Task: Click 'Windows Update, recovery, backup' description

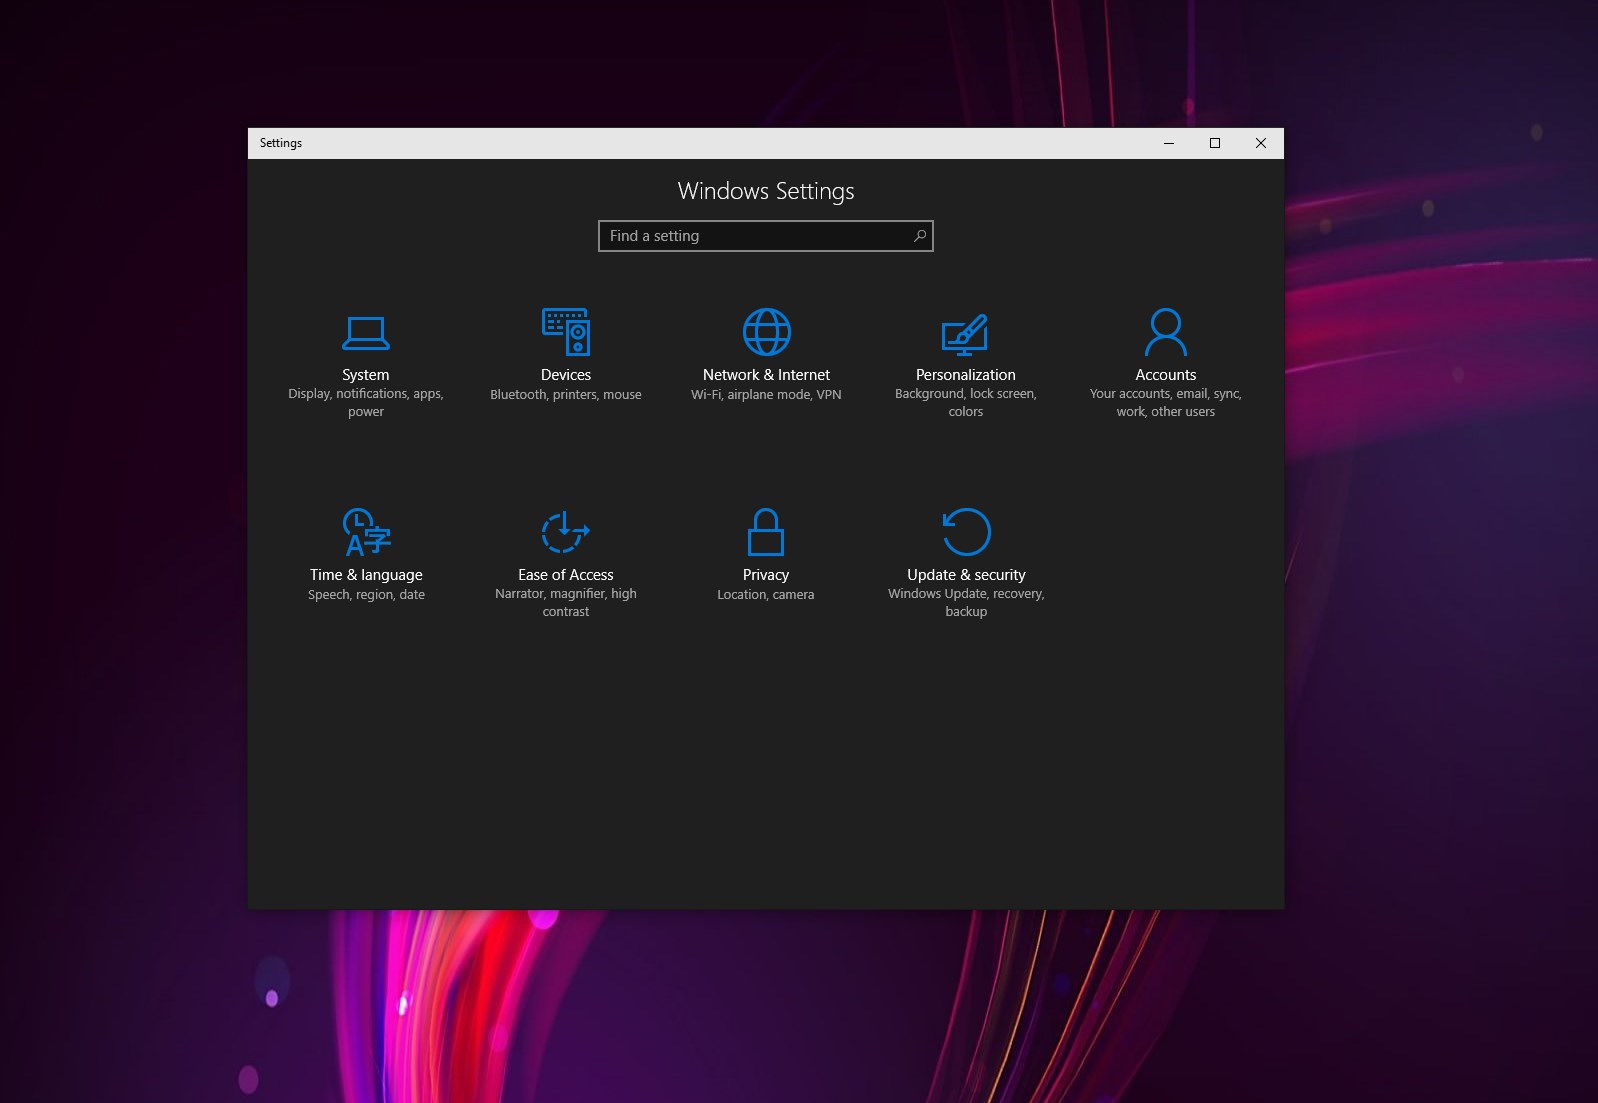Action: click(966, 603)
